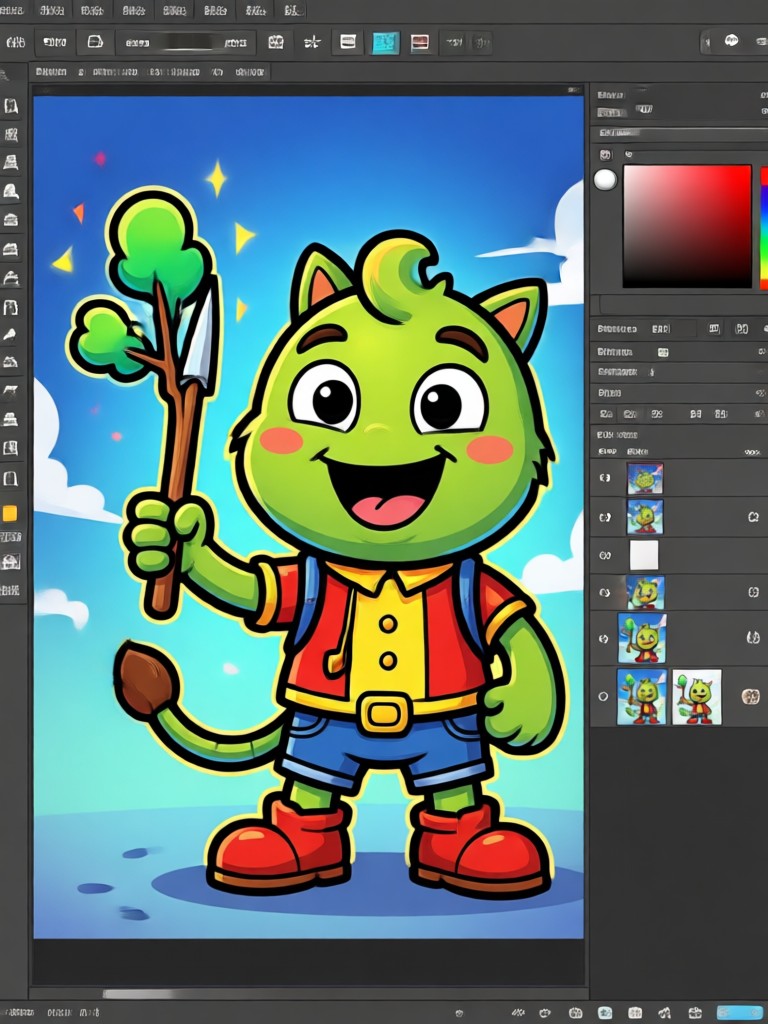Toggle visibility of the bottom masked layer
Screen dimensions: 768x1024
603,696
